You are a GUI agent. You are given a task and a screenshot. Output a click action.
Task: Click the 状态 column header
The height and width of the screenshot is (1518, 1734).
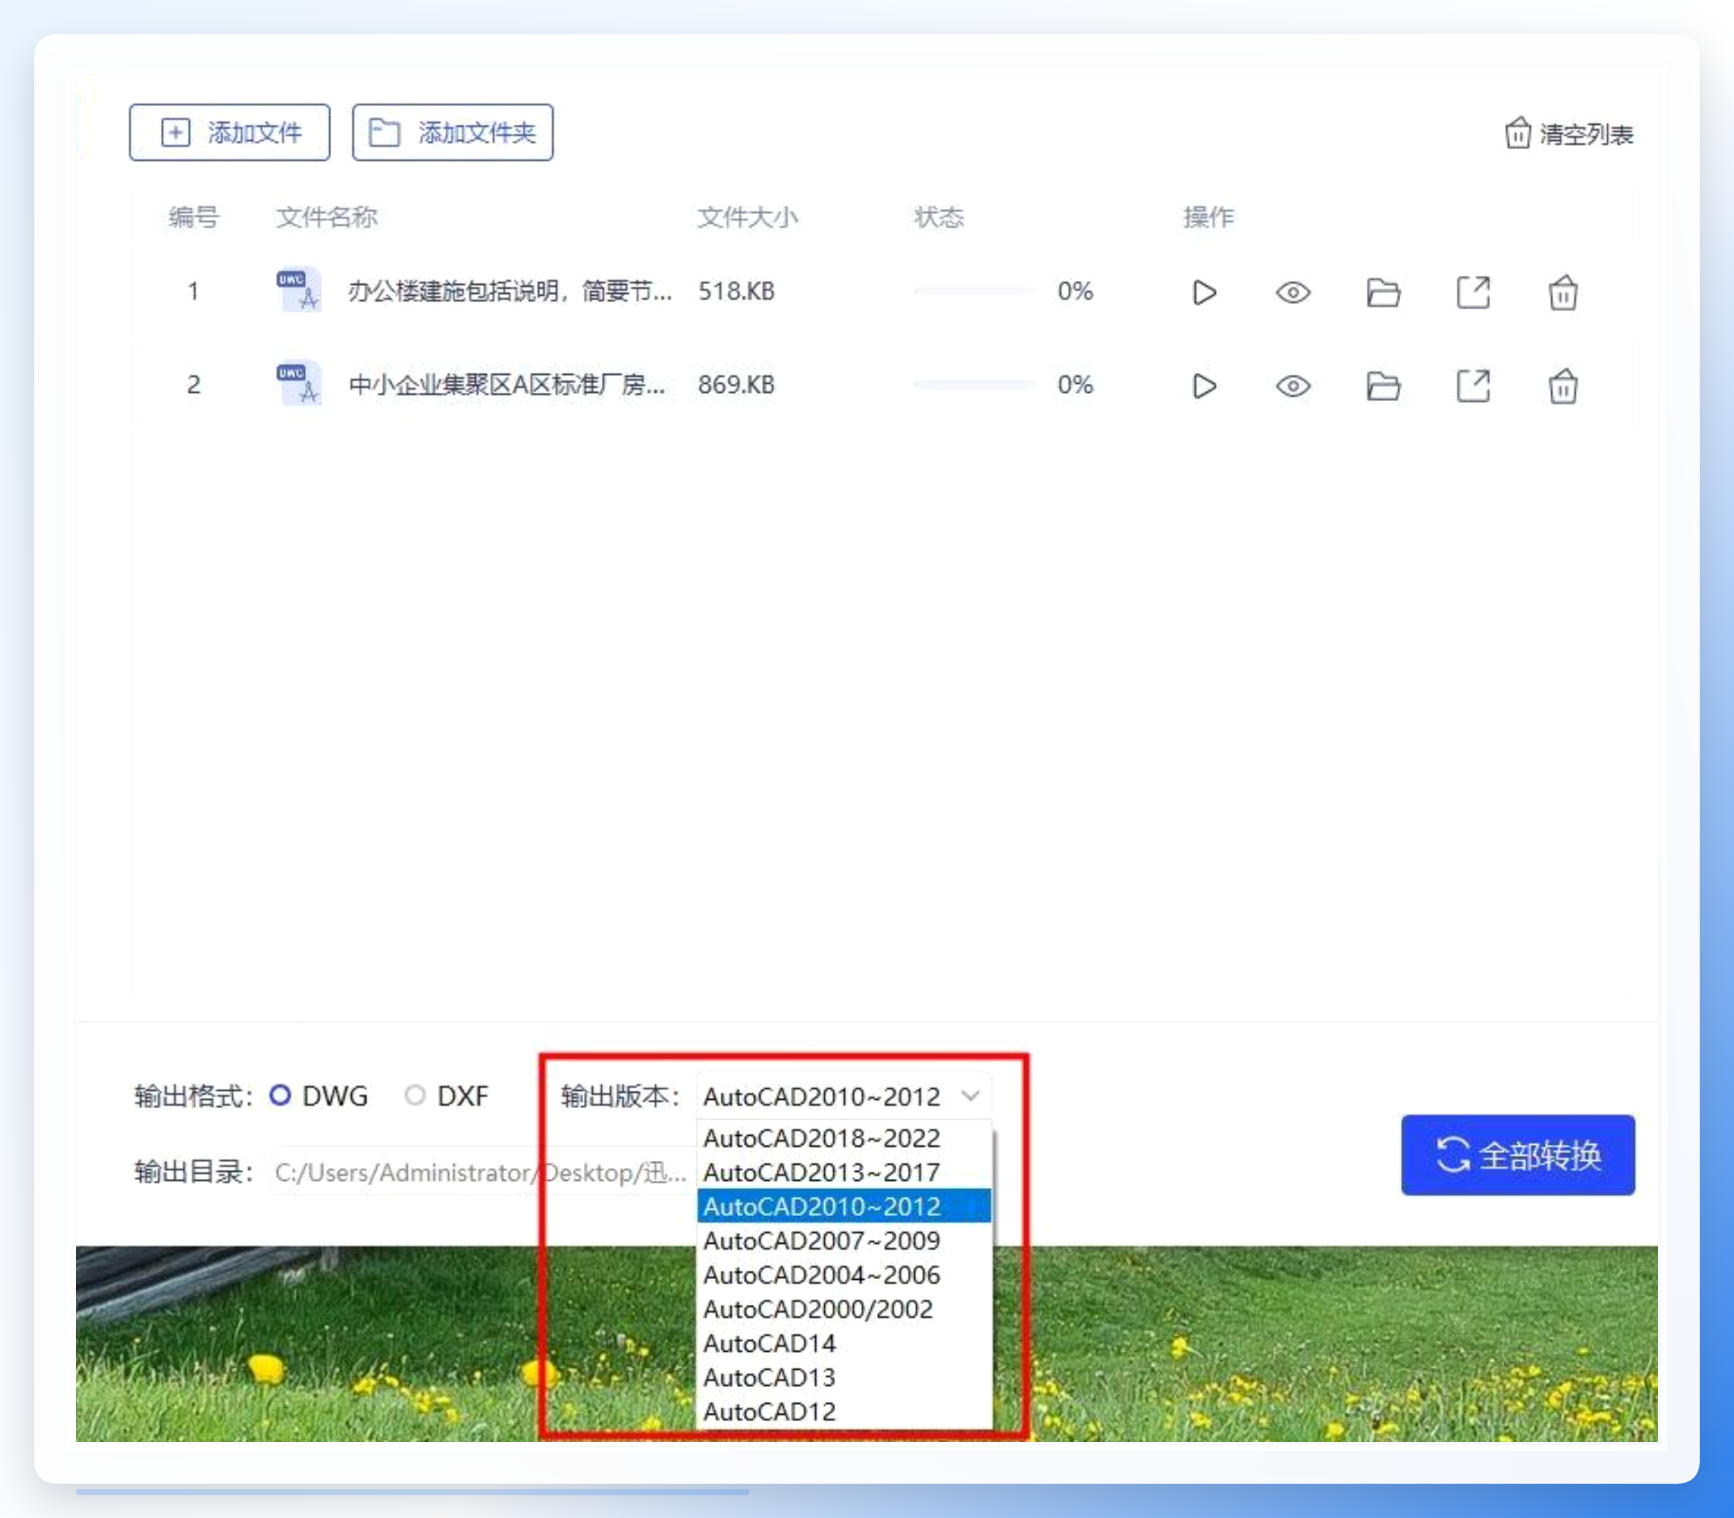pos(938,217)
